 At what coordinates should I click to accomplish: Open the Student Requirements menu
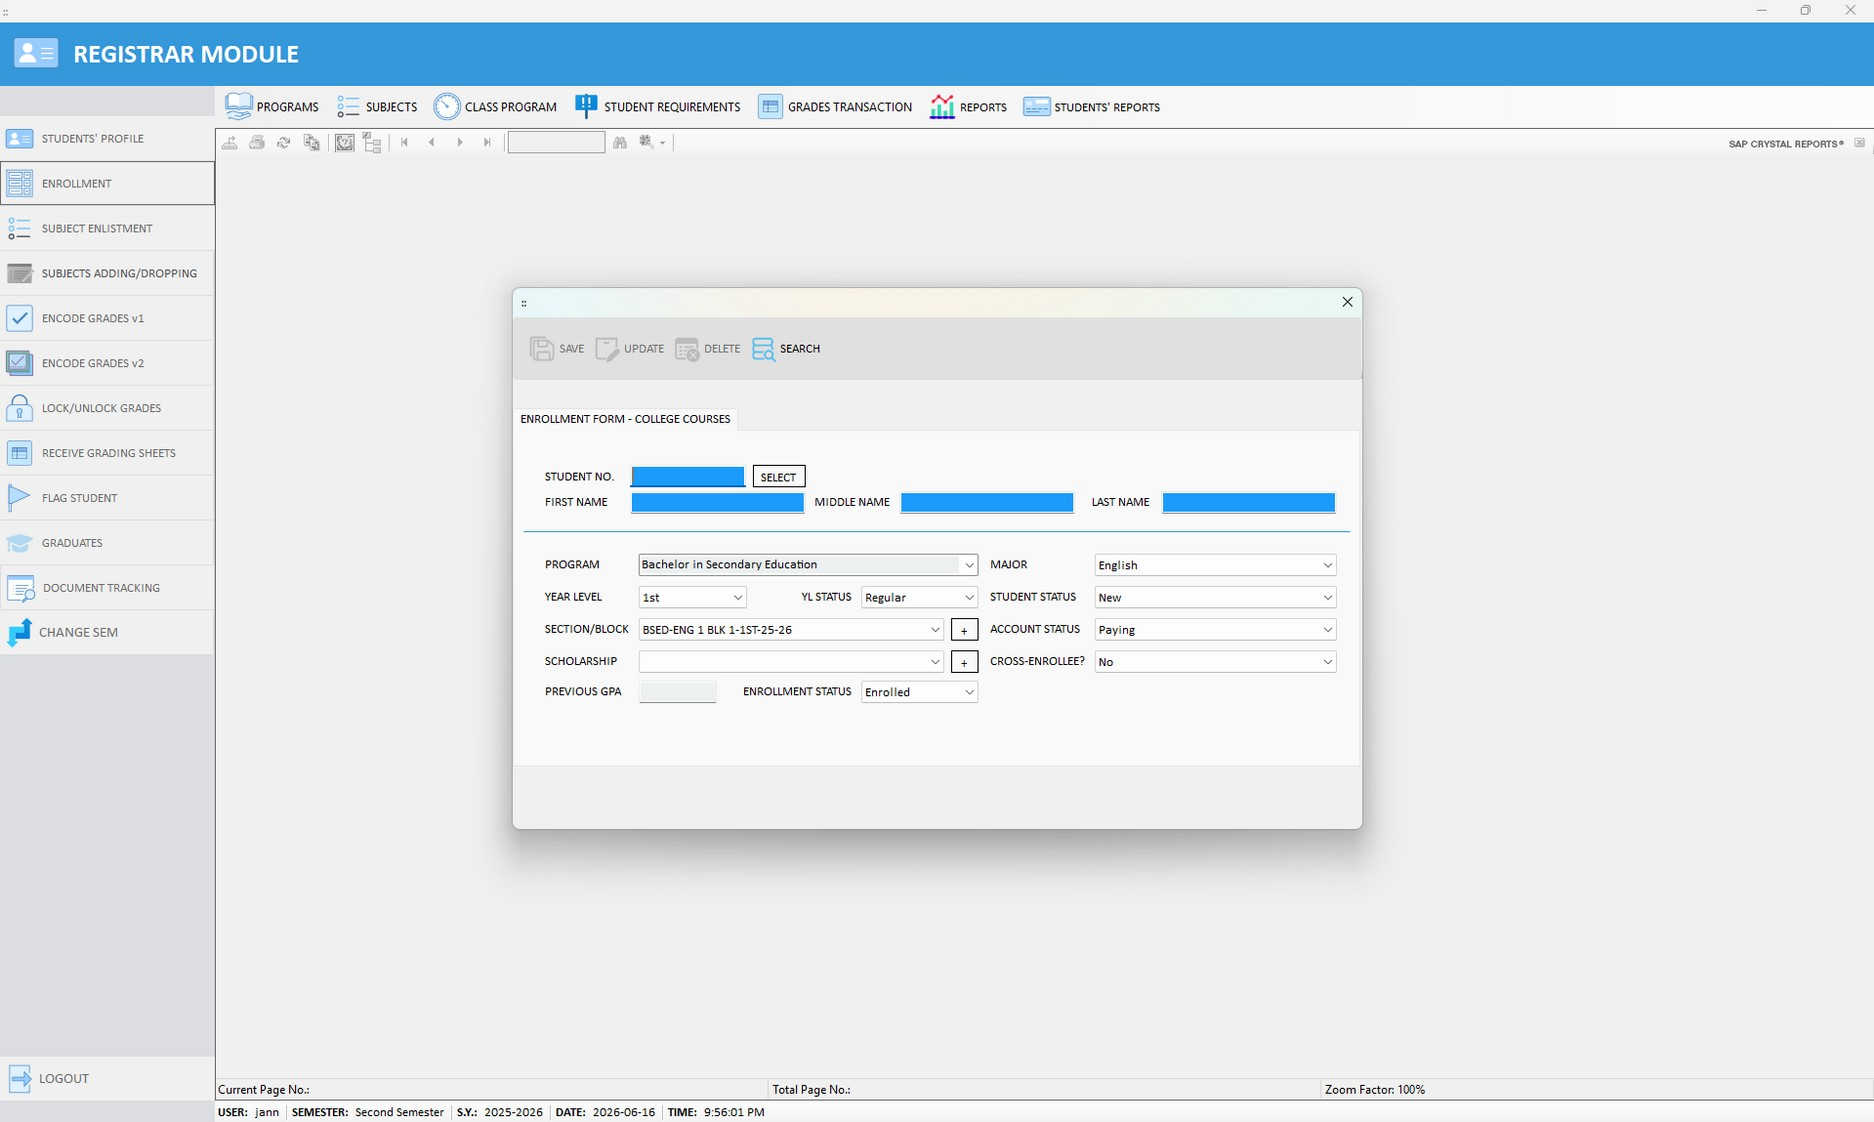point(657,107)
